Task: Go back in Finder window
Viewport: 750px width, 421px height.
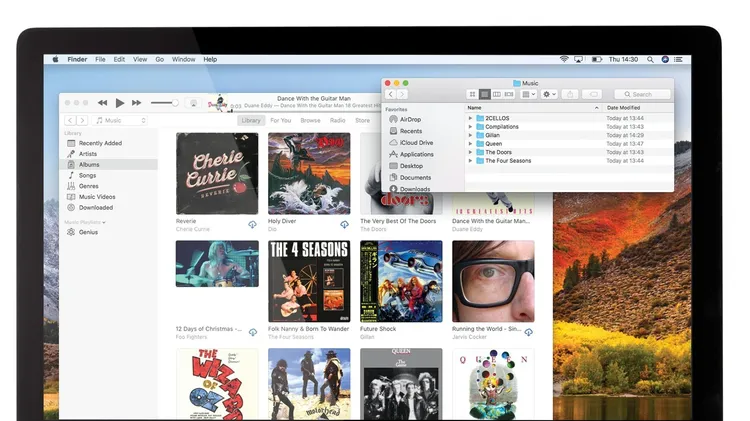Action: coord(390,94)
